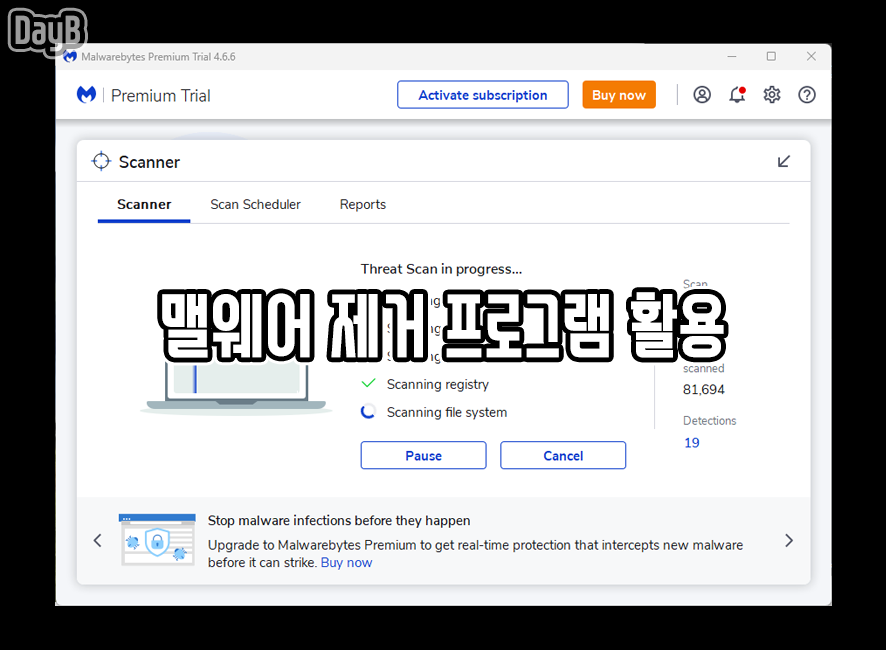
Task: Open the notifications bell with red badge
Action: (x=737, y=95)
